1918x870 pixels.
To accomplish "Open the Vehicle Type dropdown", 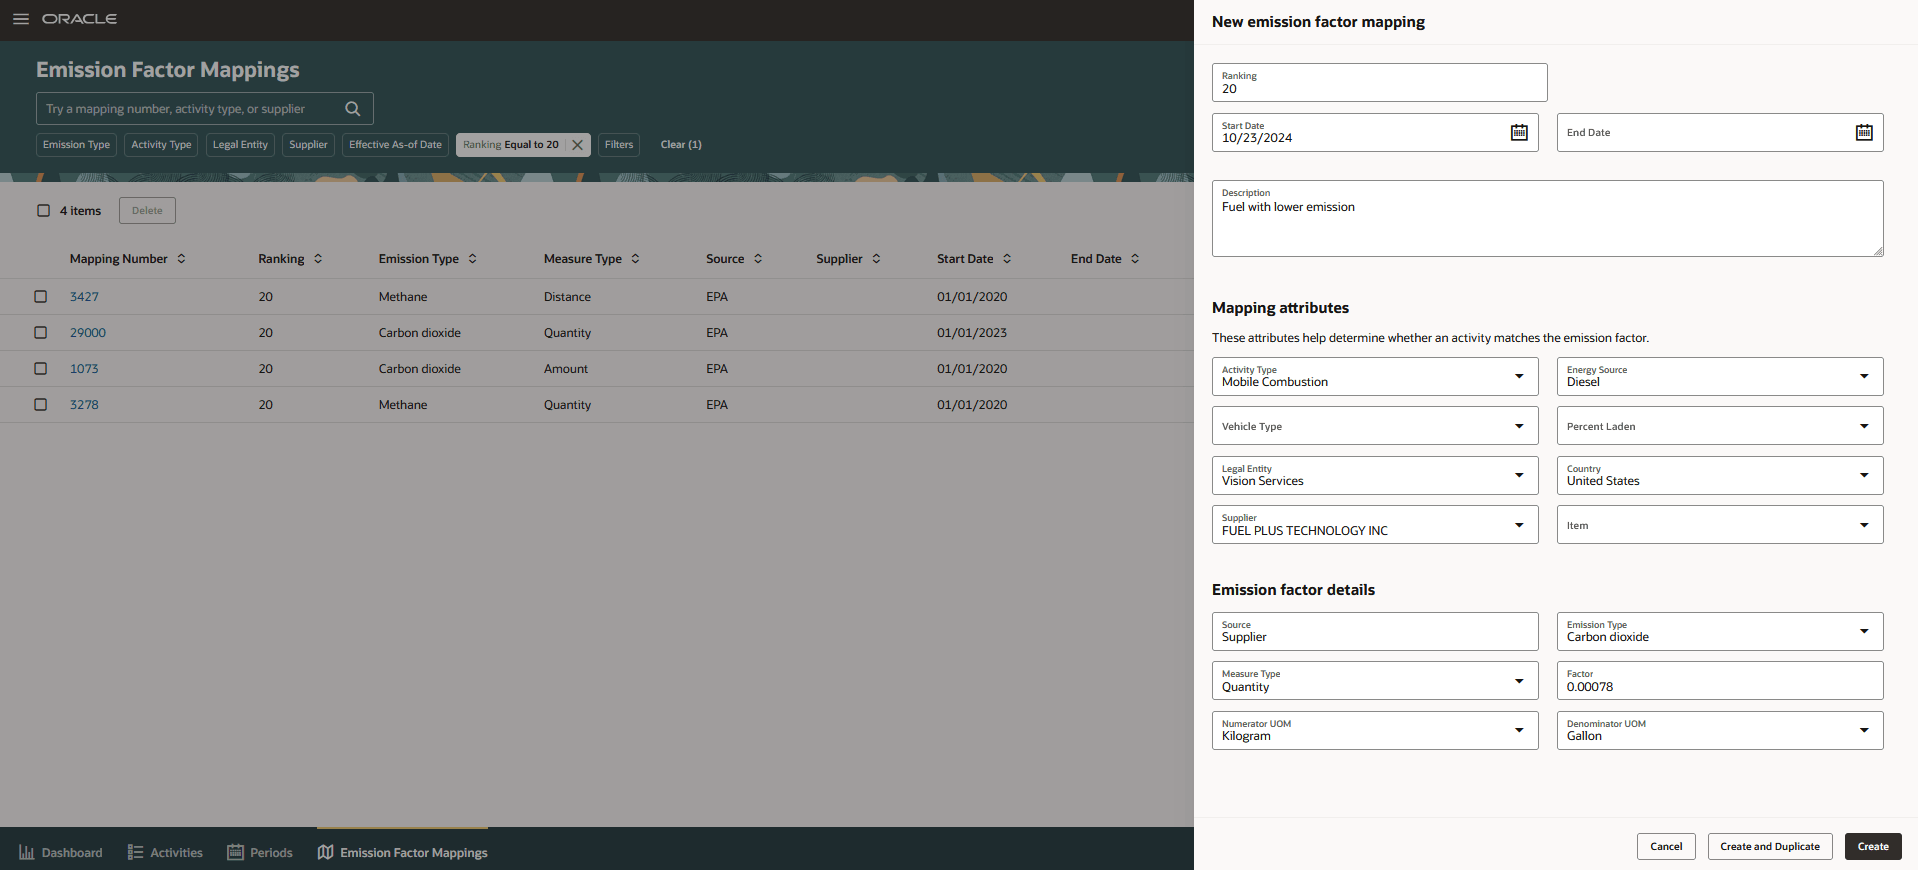I will [x=1374, y=426].
